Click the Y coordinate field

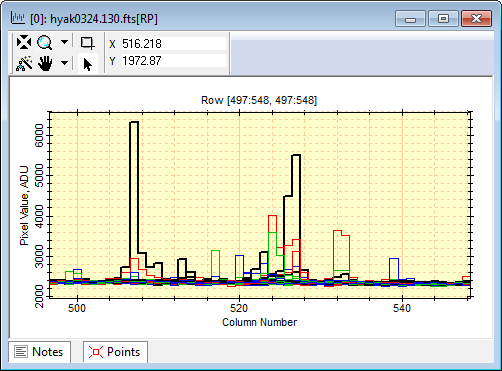(173, 61)
